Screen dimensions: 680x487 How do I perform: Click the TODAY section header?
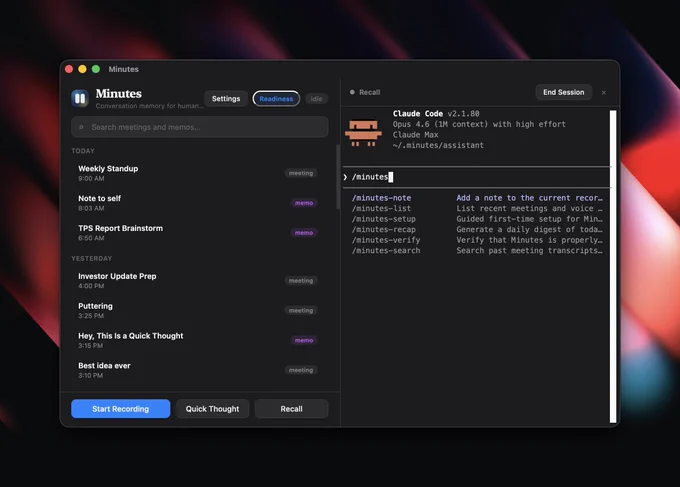(x=83, y=151)
